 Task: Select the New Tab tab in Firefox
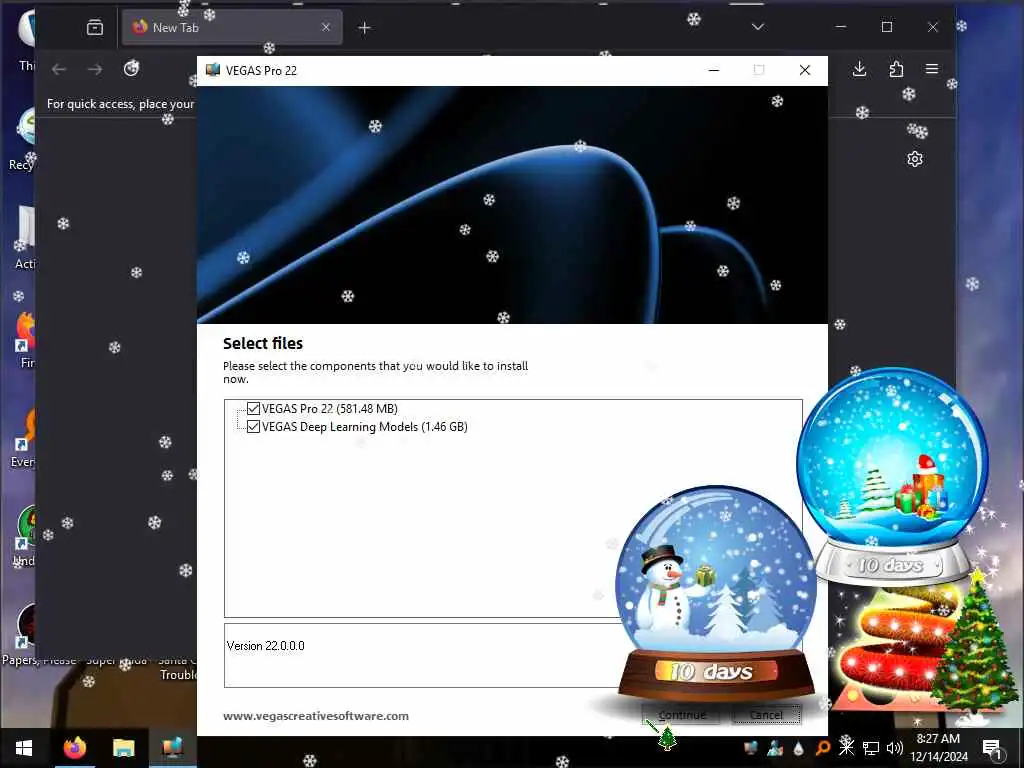232,27
